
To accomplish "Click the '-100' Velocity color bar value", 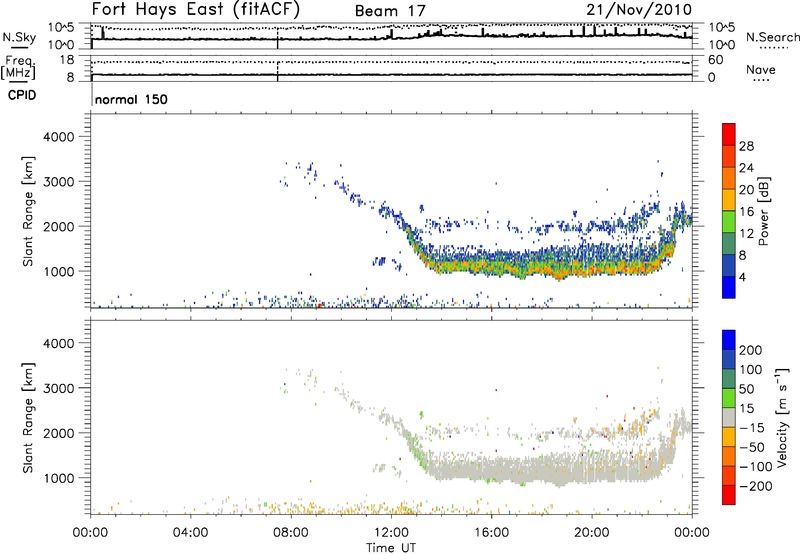I will click(755, 466).
